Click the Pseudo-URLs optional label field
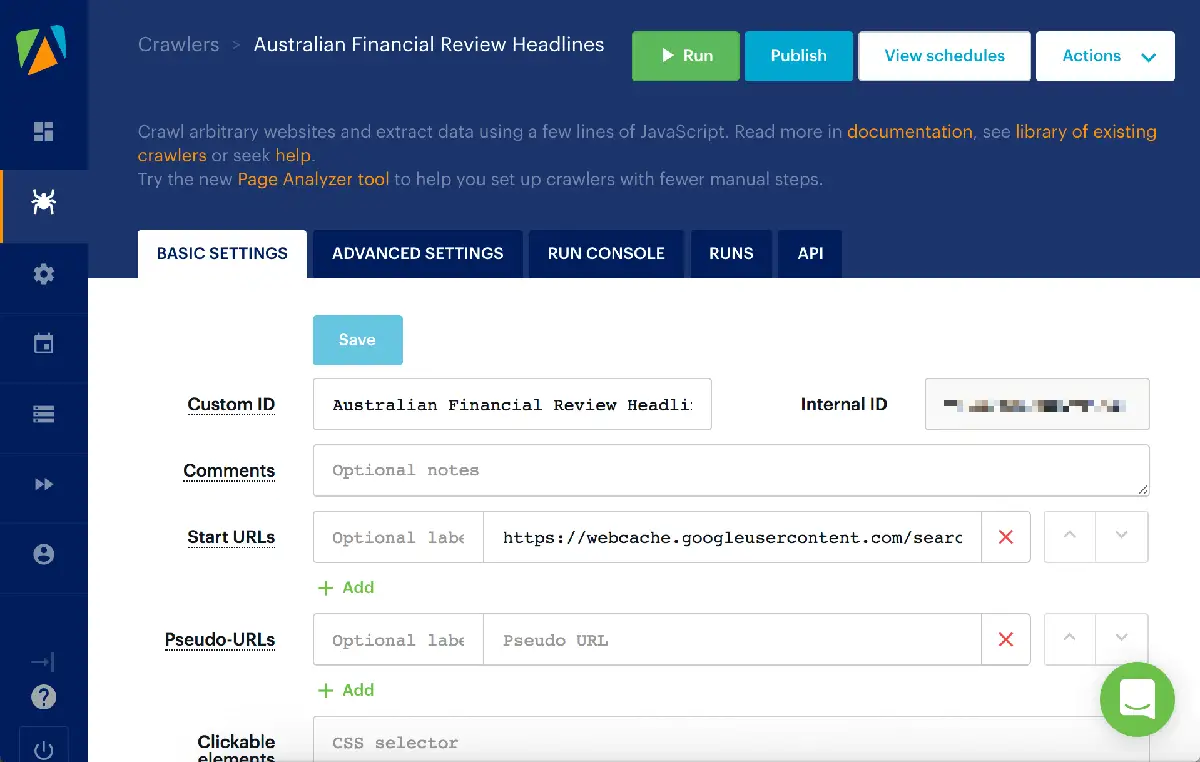 pos(398,640)
